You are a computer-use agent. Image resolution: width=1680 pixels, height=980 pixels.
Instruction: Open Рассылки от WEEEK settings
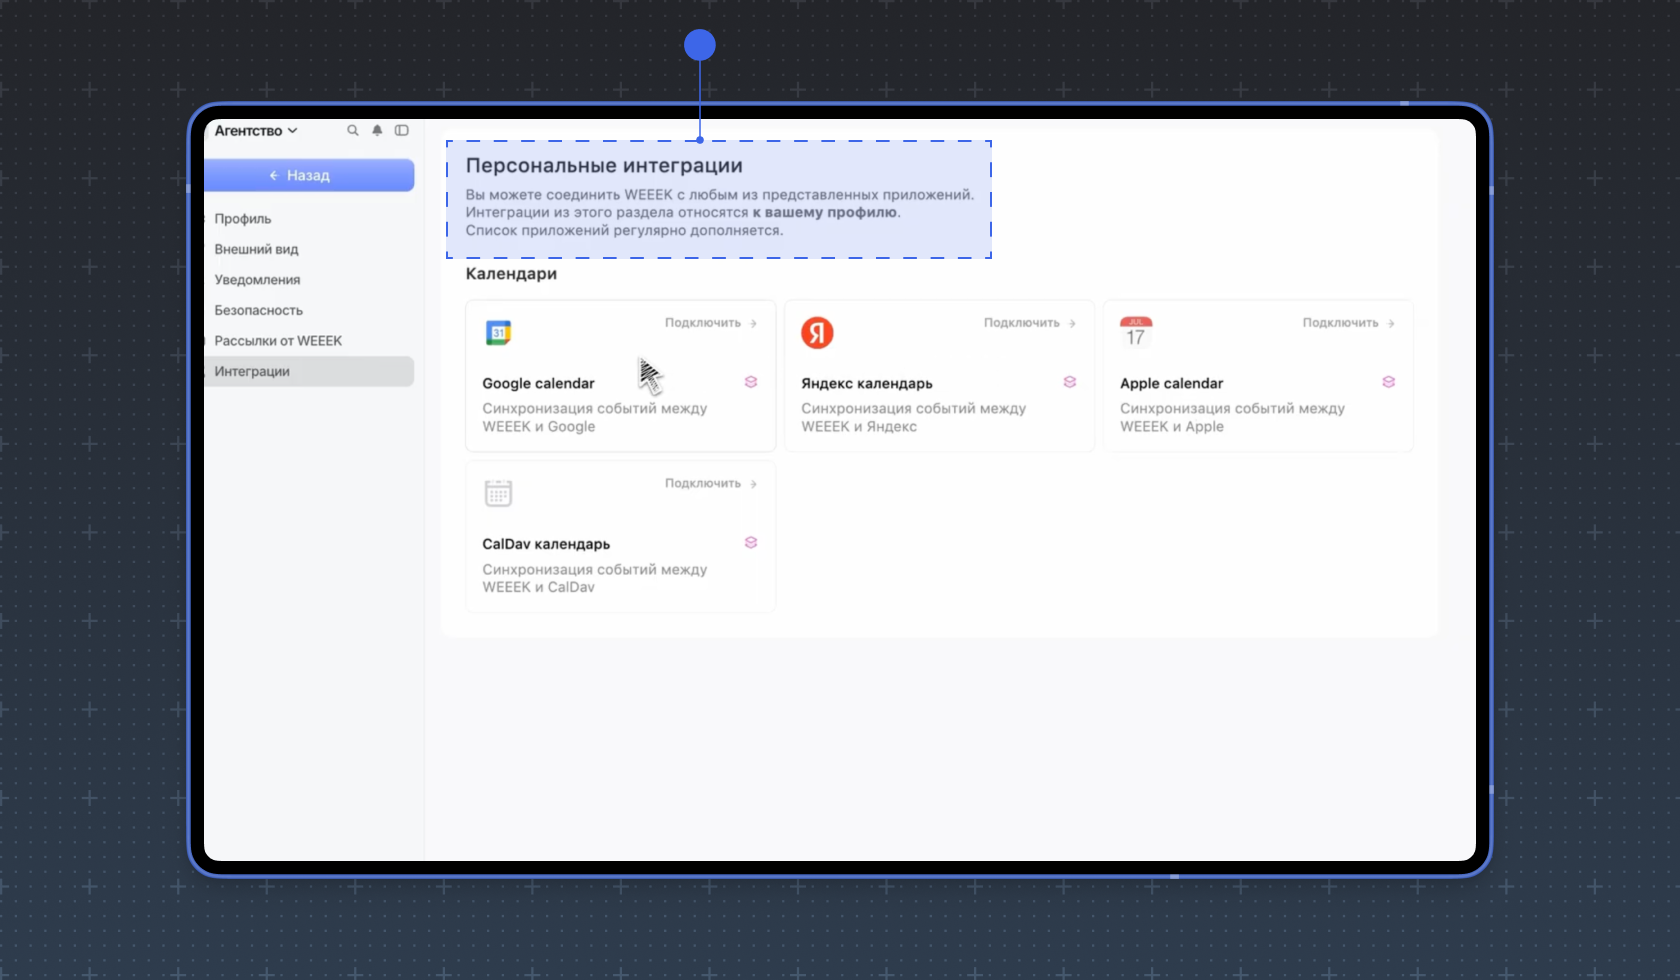tap(279, 340)
